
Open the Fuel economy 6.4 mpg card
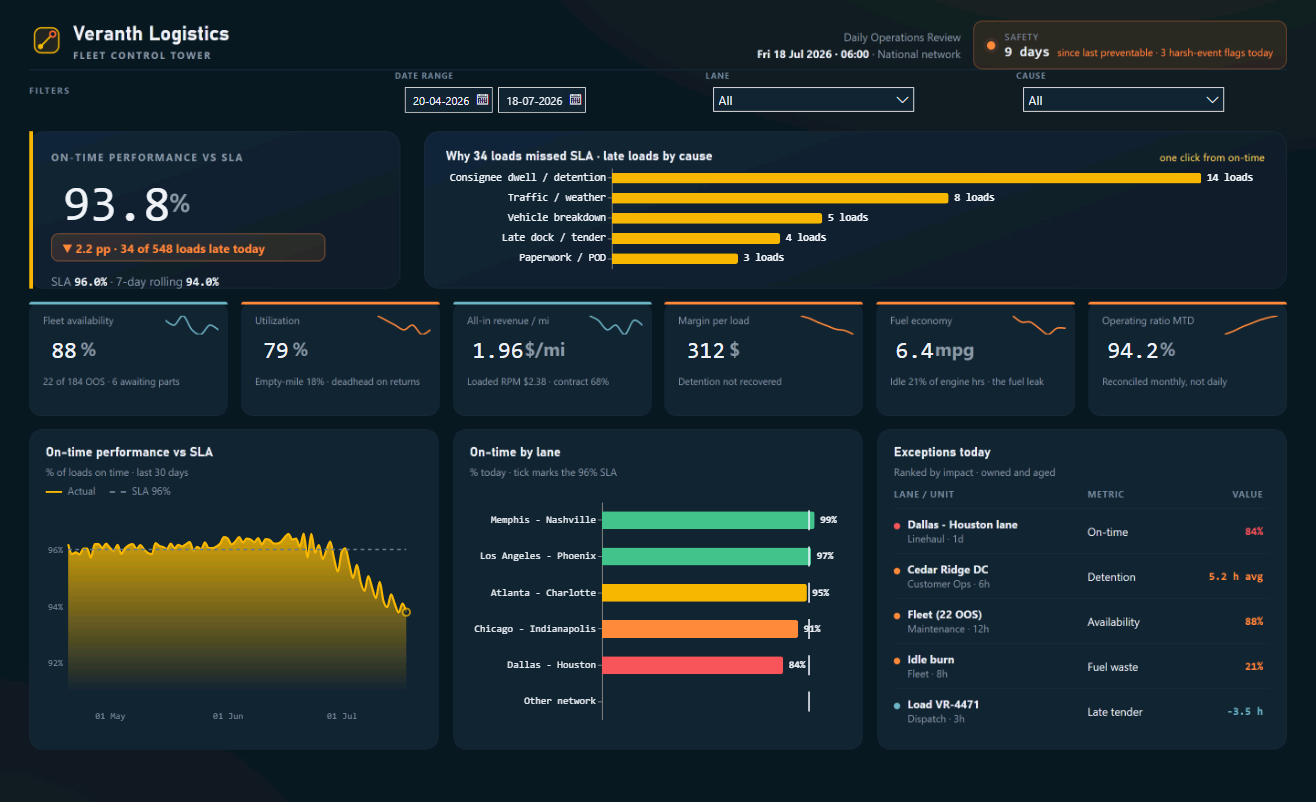click(x=976, y=358)
